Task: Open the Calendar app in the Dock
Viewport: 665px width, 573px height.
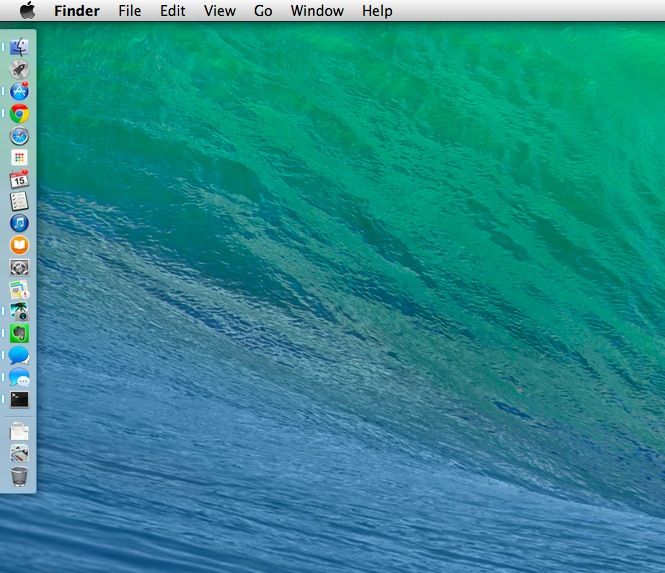Action: click(x=19, y=180)
